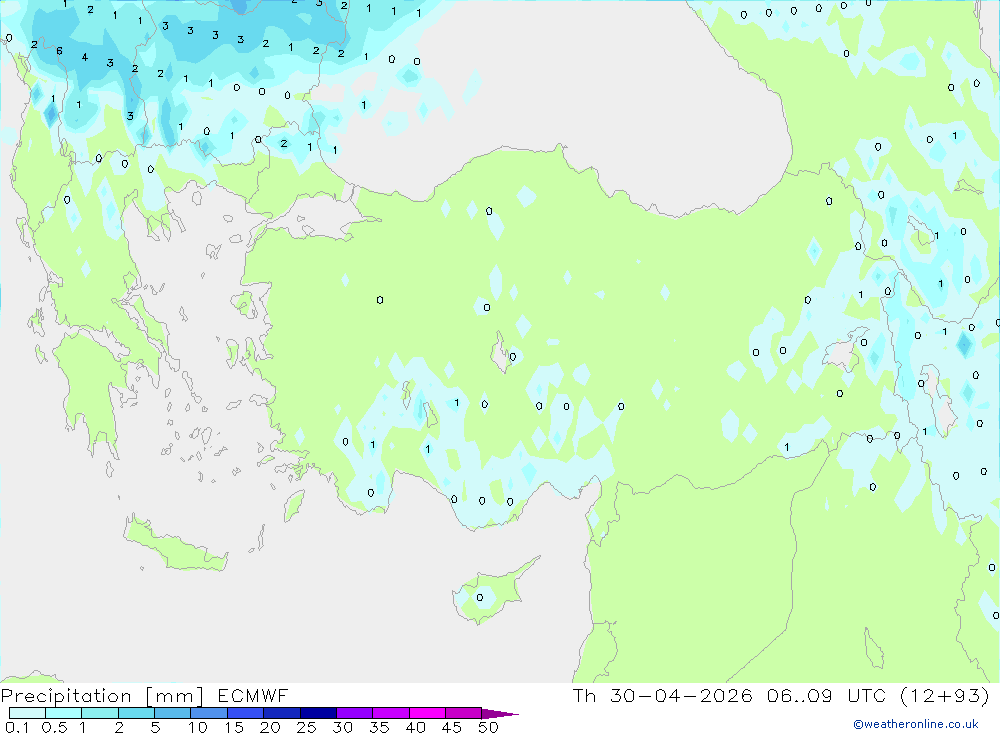Click the 20–25 mm legend color swatch
Image resolution: width=1000 pixels, height=733 pixels.
[x=282, y=713]
